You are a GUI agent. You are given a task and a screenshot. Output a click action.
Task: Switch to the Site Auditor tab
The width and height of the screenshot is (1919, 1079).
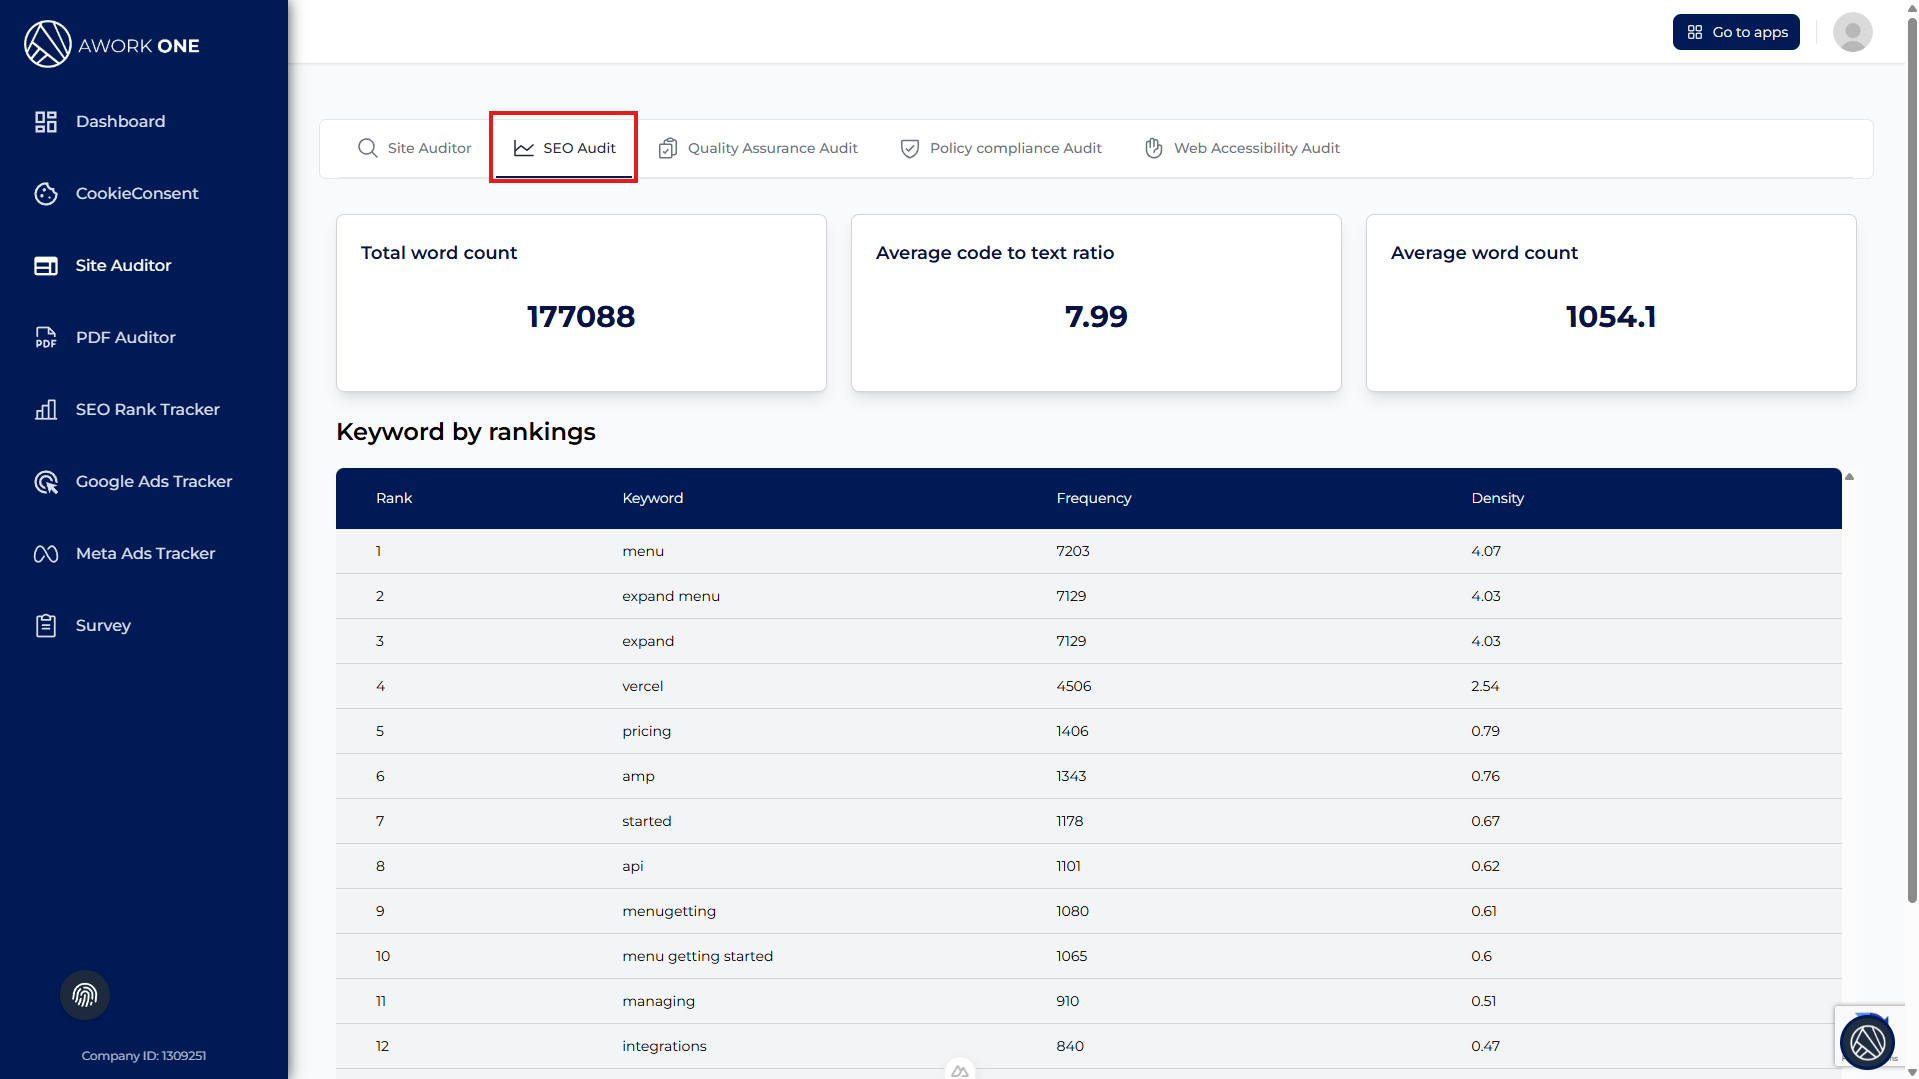414,148
